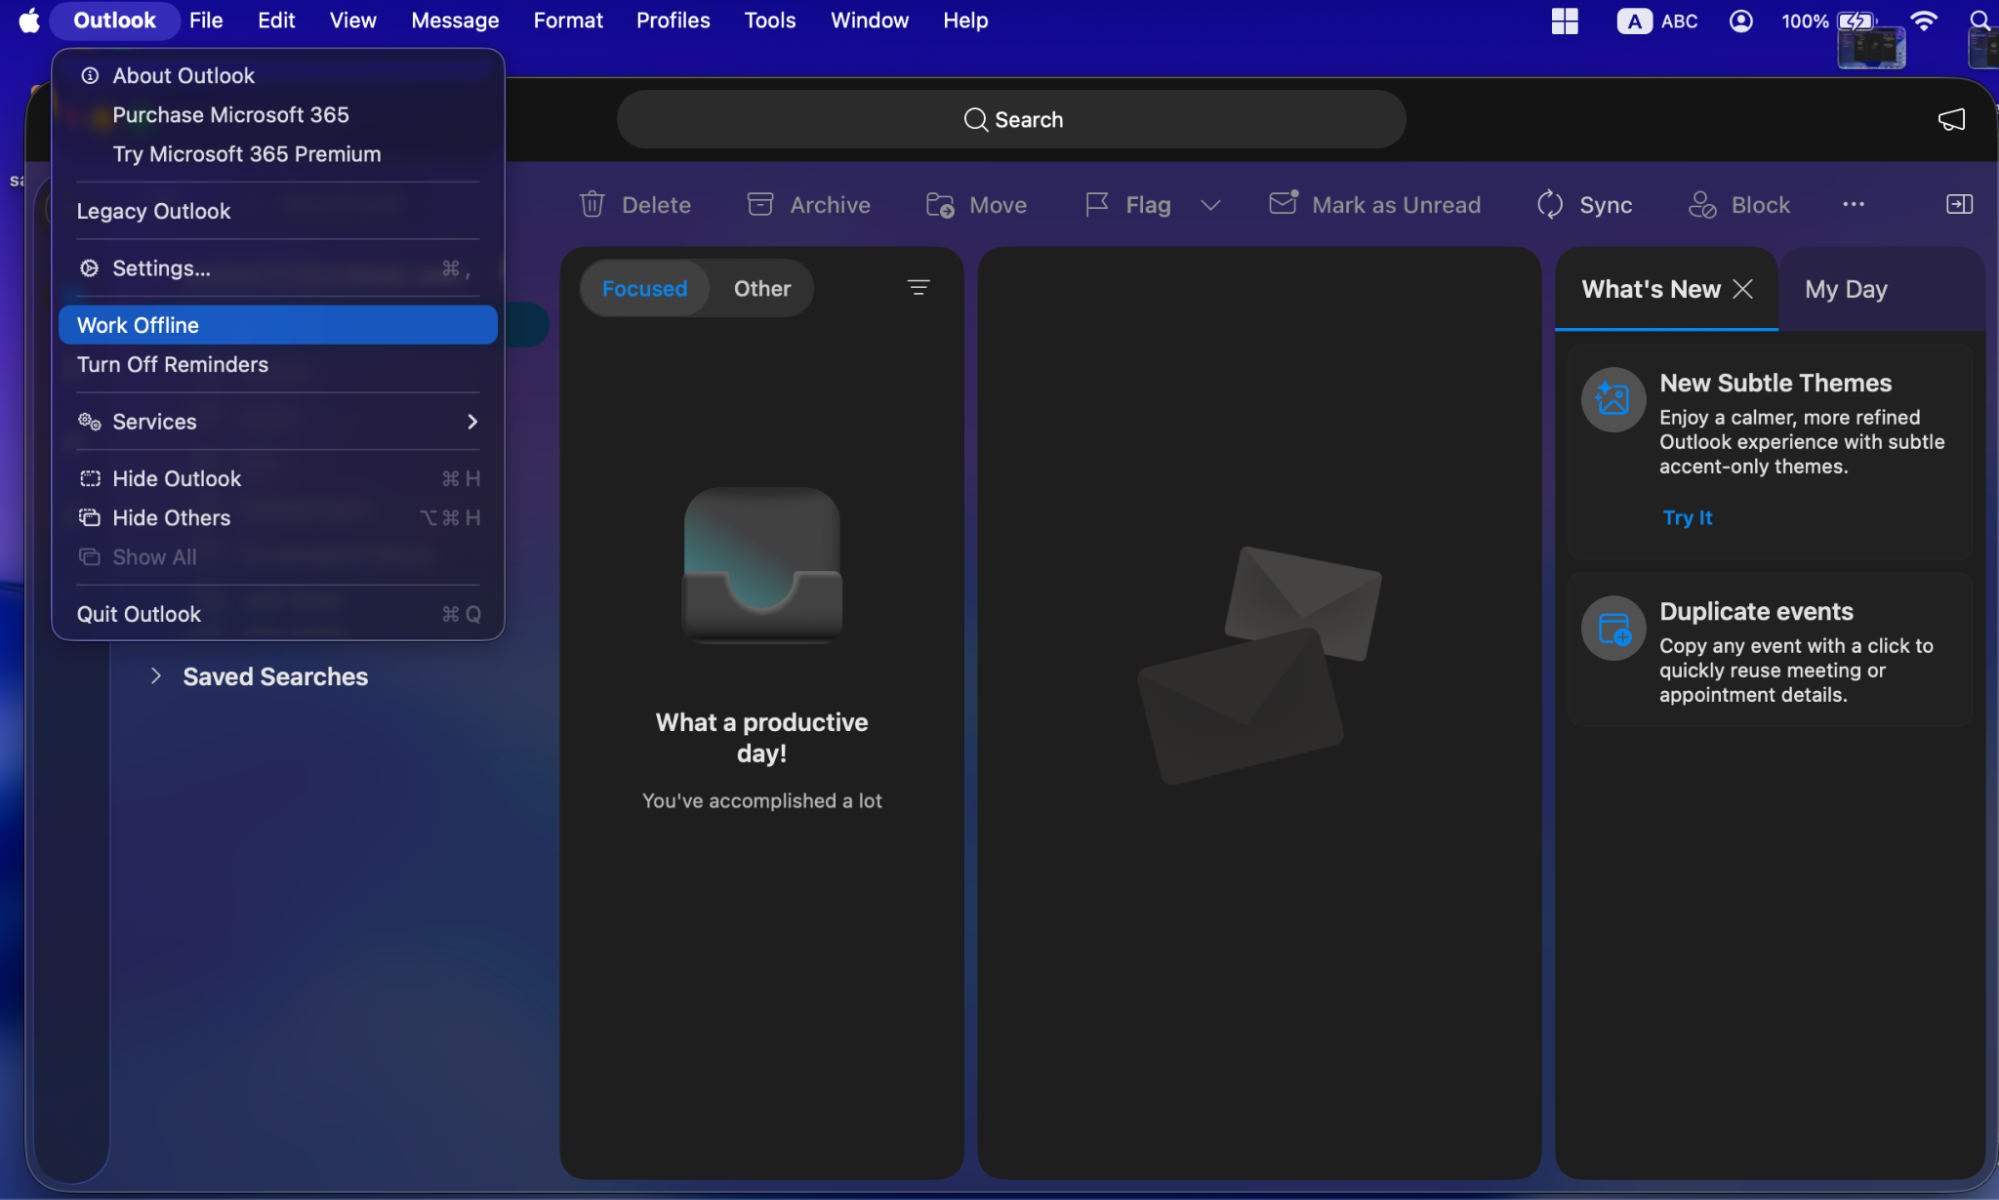
Task: Open the toolbar overflow three-dots menu
Action: point(1853,204)
